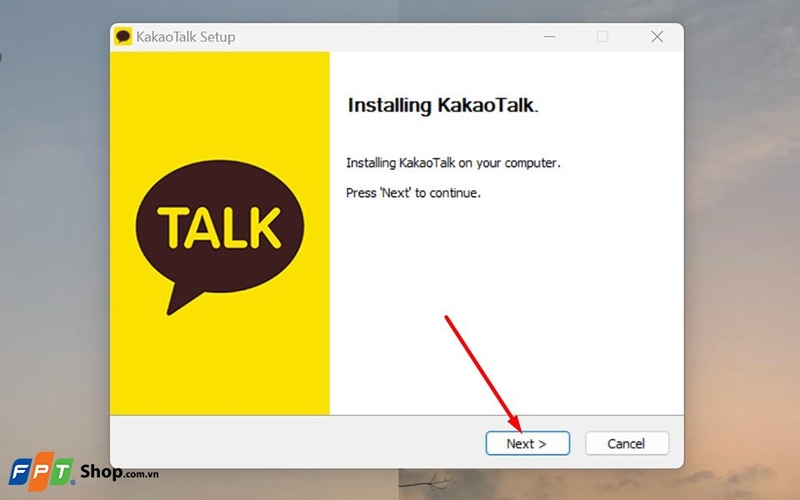Close the KakaoTalk Setup window
This screenshot has height=500, width=800.
657,37
